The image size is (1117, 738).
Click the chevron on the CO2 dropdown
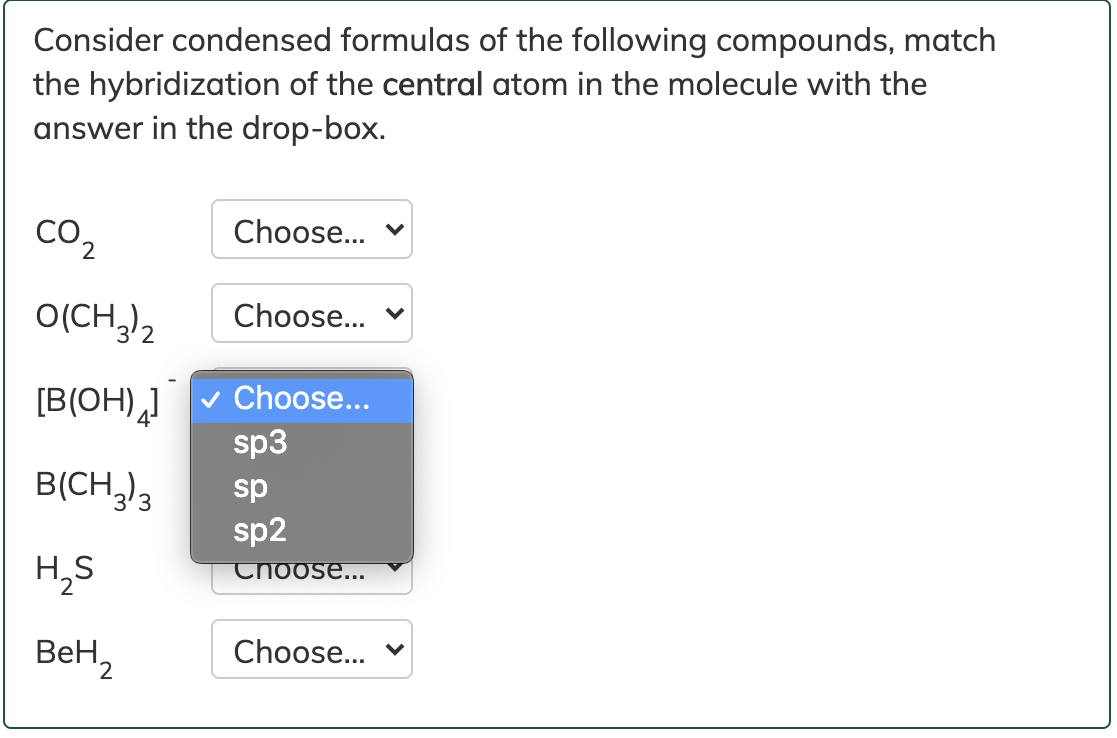pos(394,229)
